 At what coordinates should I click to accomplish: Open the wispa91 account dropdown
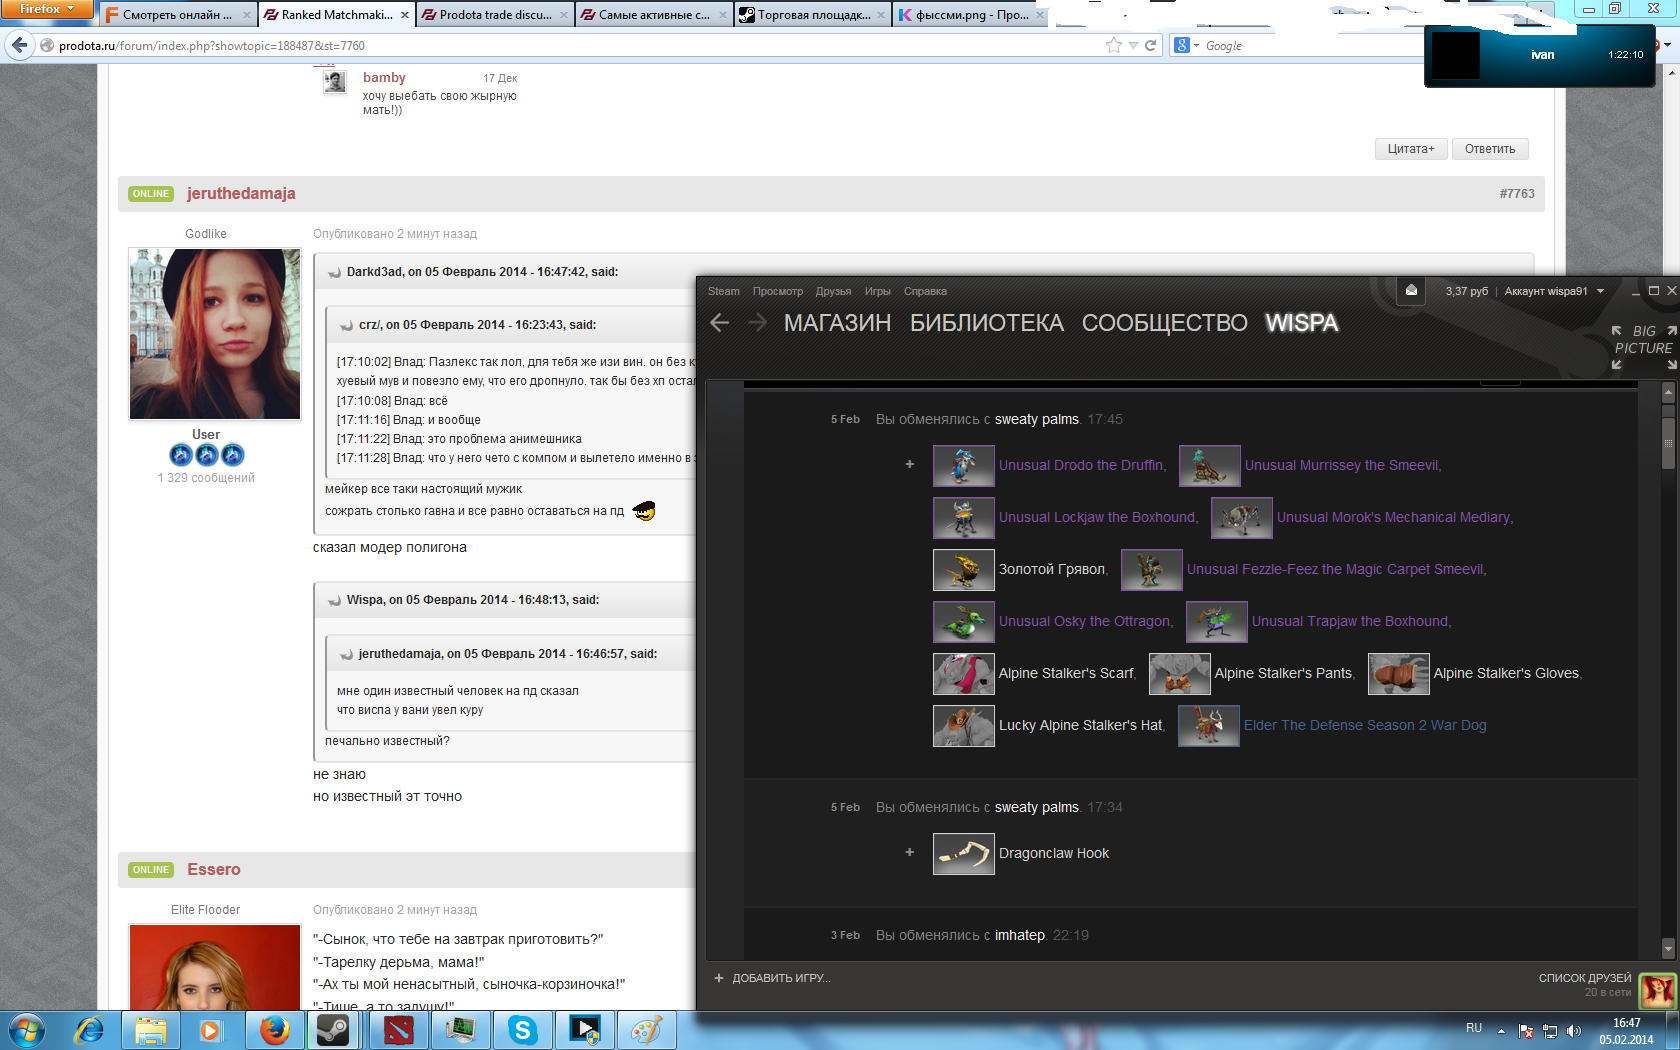point(1554,291)
